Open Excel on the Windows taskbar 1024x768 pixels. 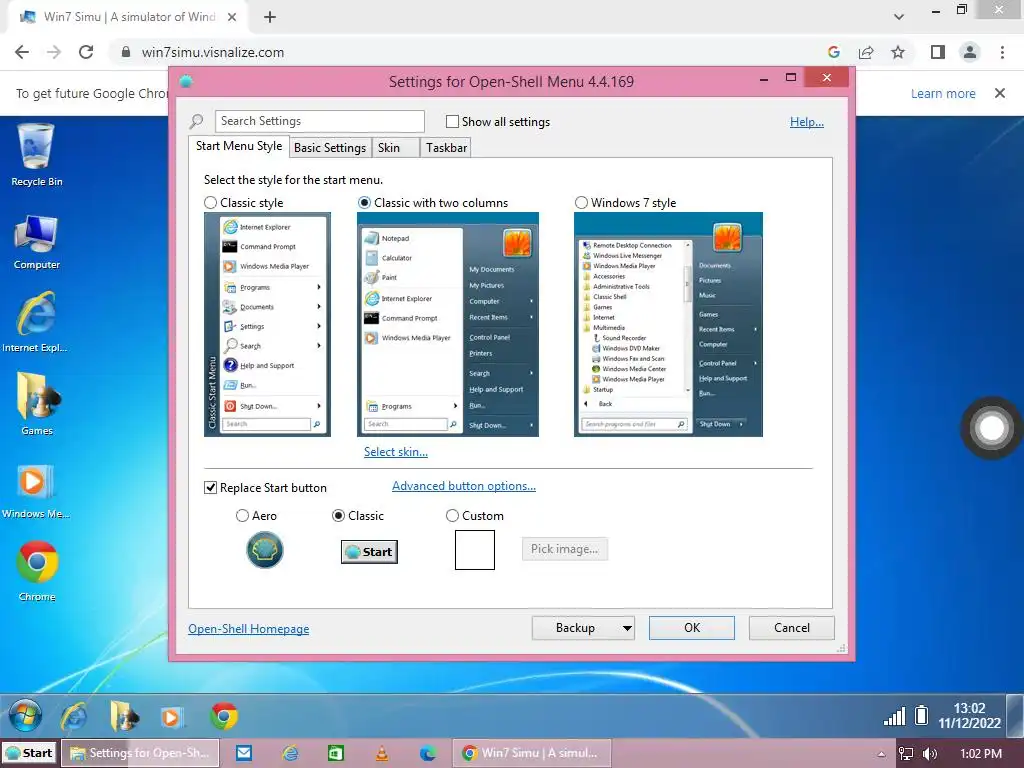pos(336,753)
